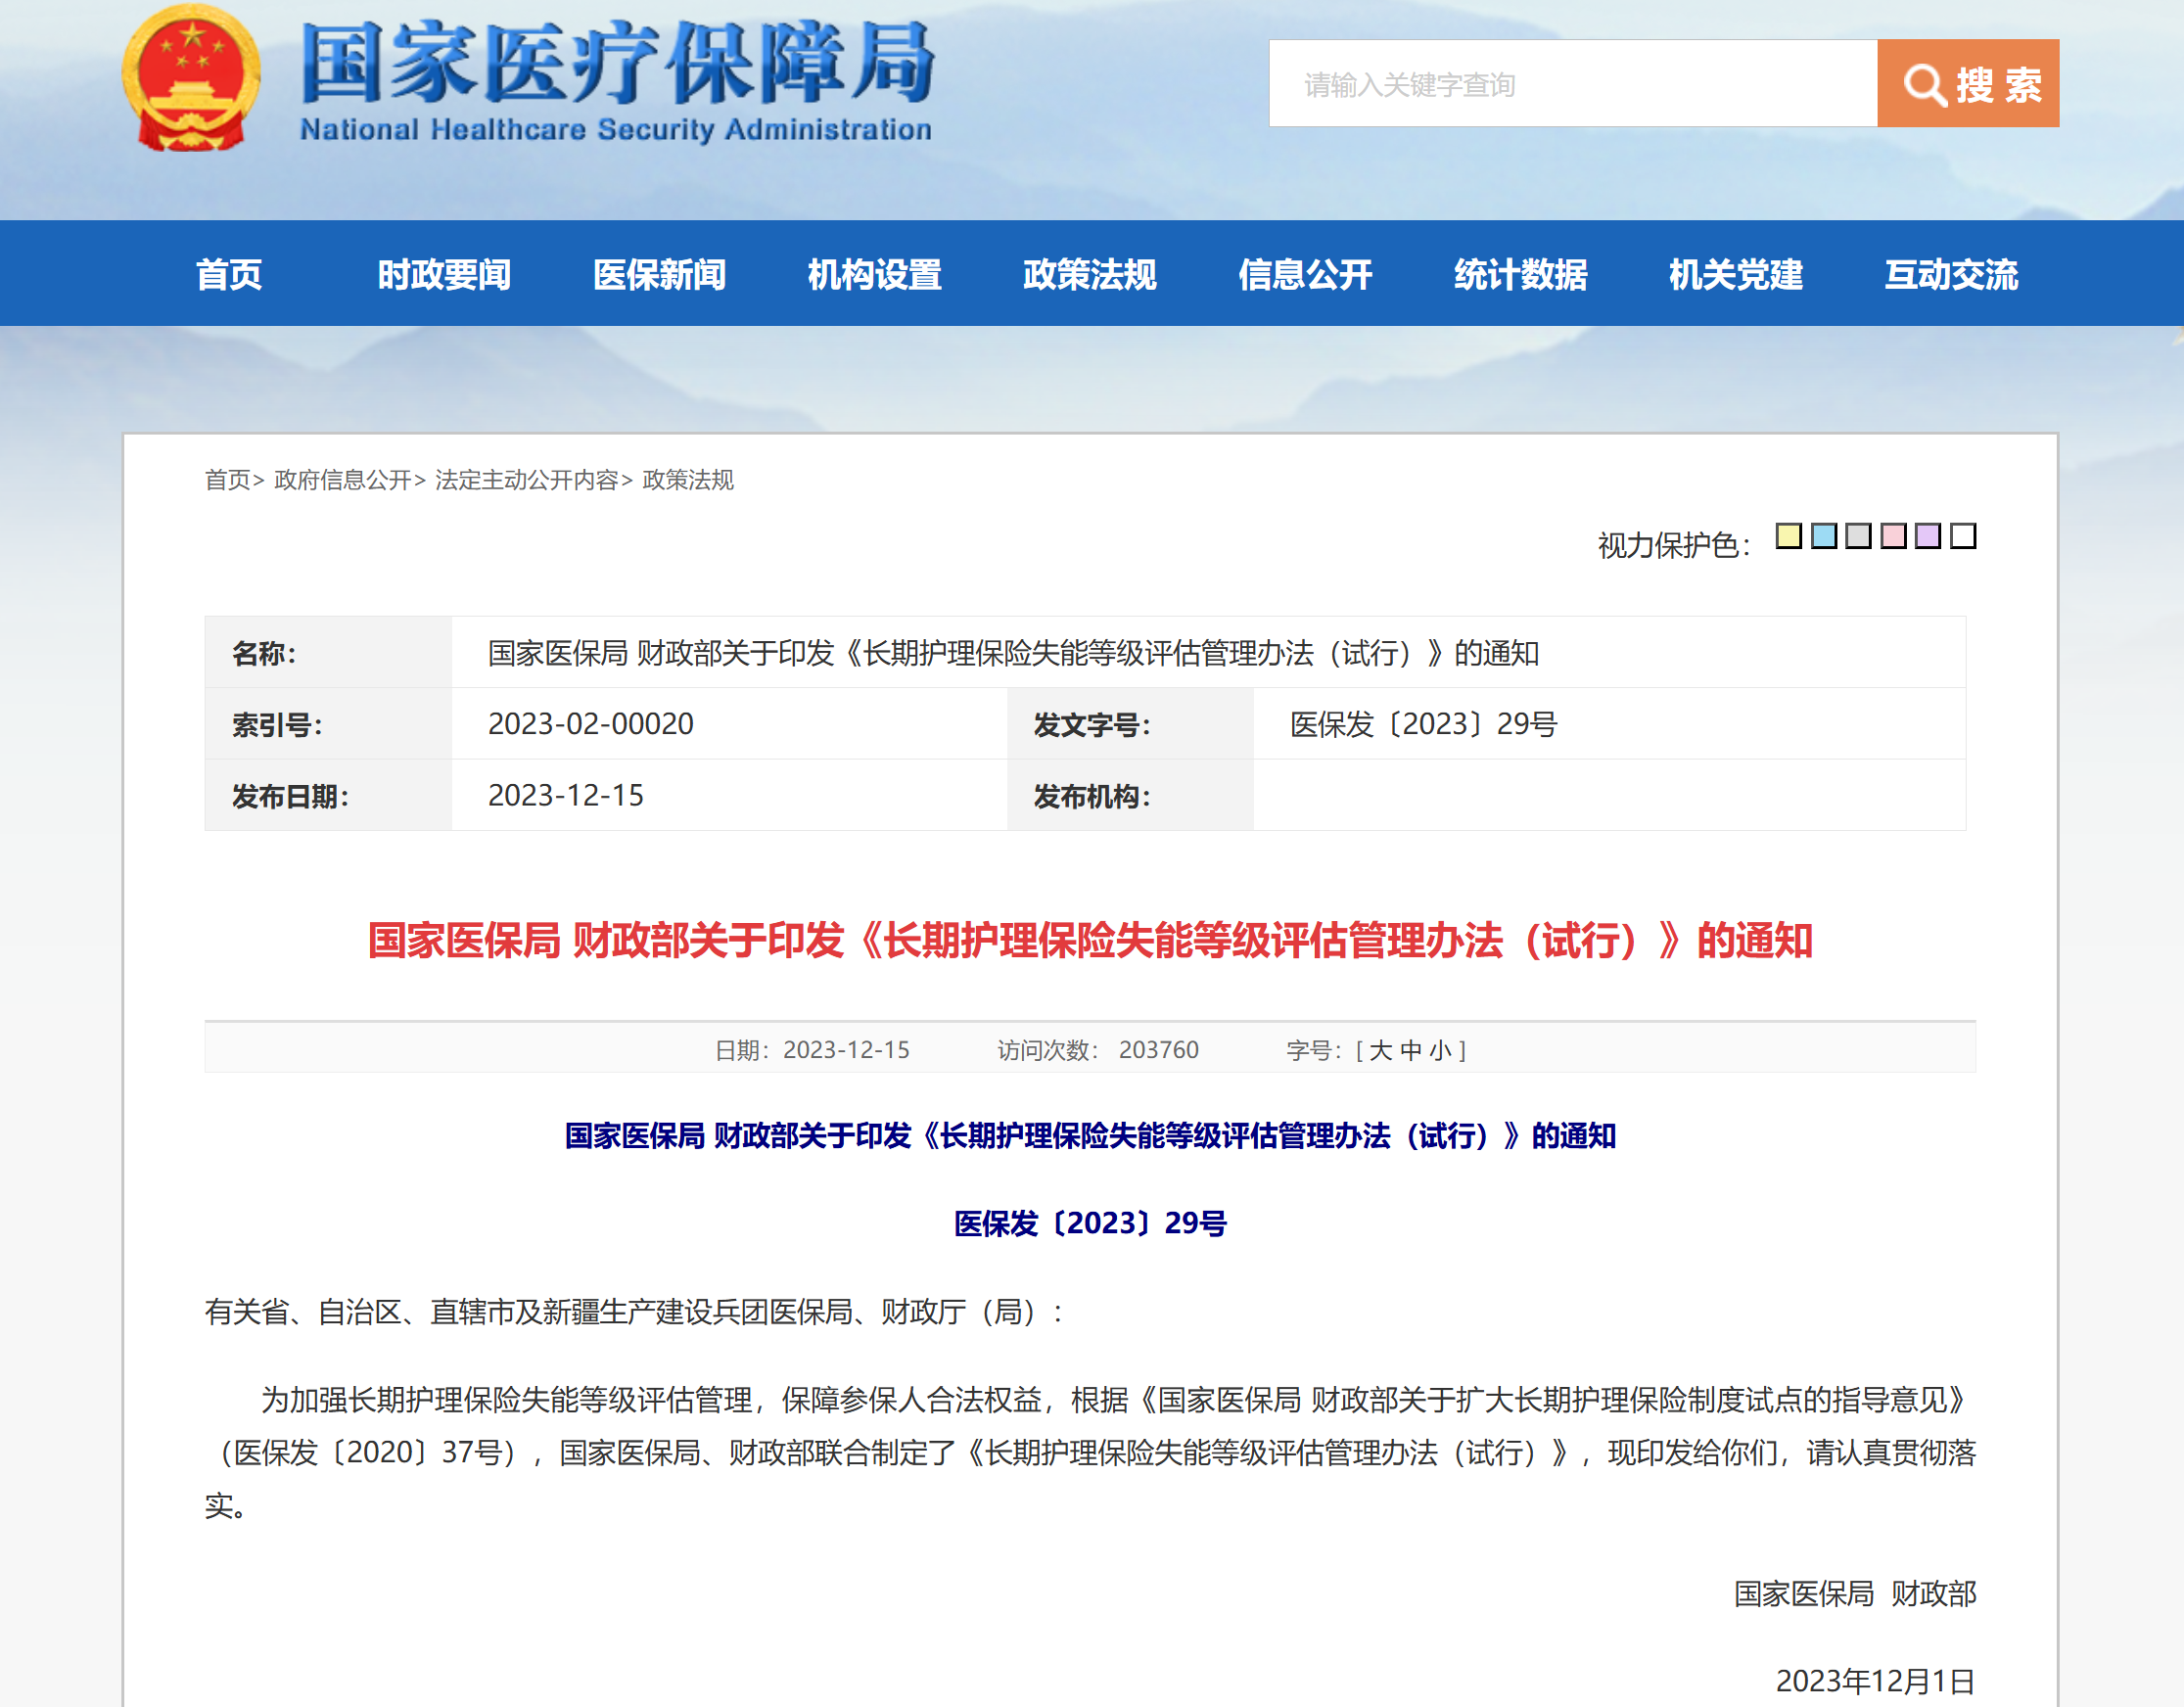Open the 时政要闻 navigation item
This screenshot has height=1707, width=2184.
click(444, 274)
